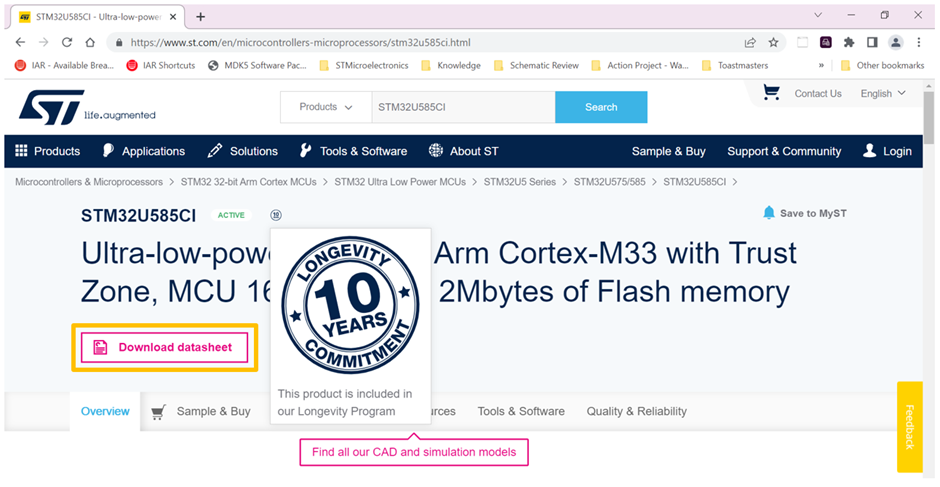Open the yellow Feedback tab
This screenshot has width=940, height=487.
pos(909,426)
